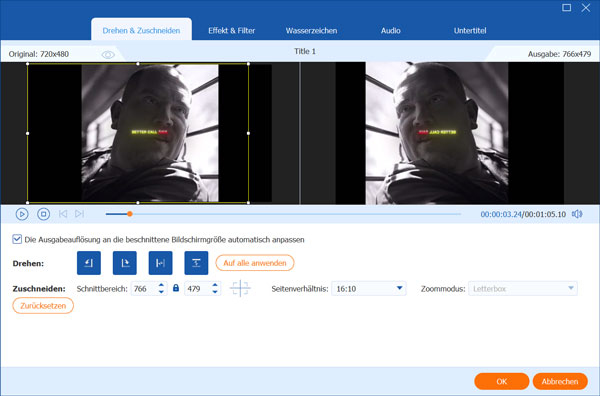Rotate video left 90 degrees
The height and width of the screenshot is (396, 600).
coord(89,263)
